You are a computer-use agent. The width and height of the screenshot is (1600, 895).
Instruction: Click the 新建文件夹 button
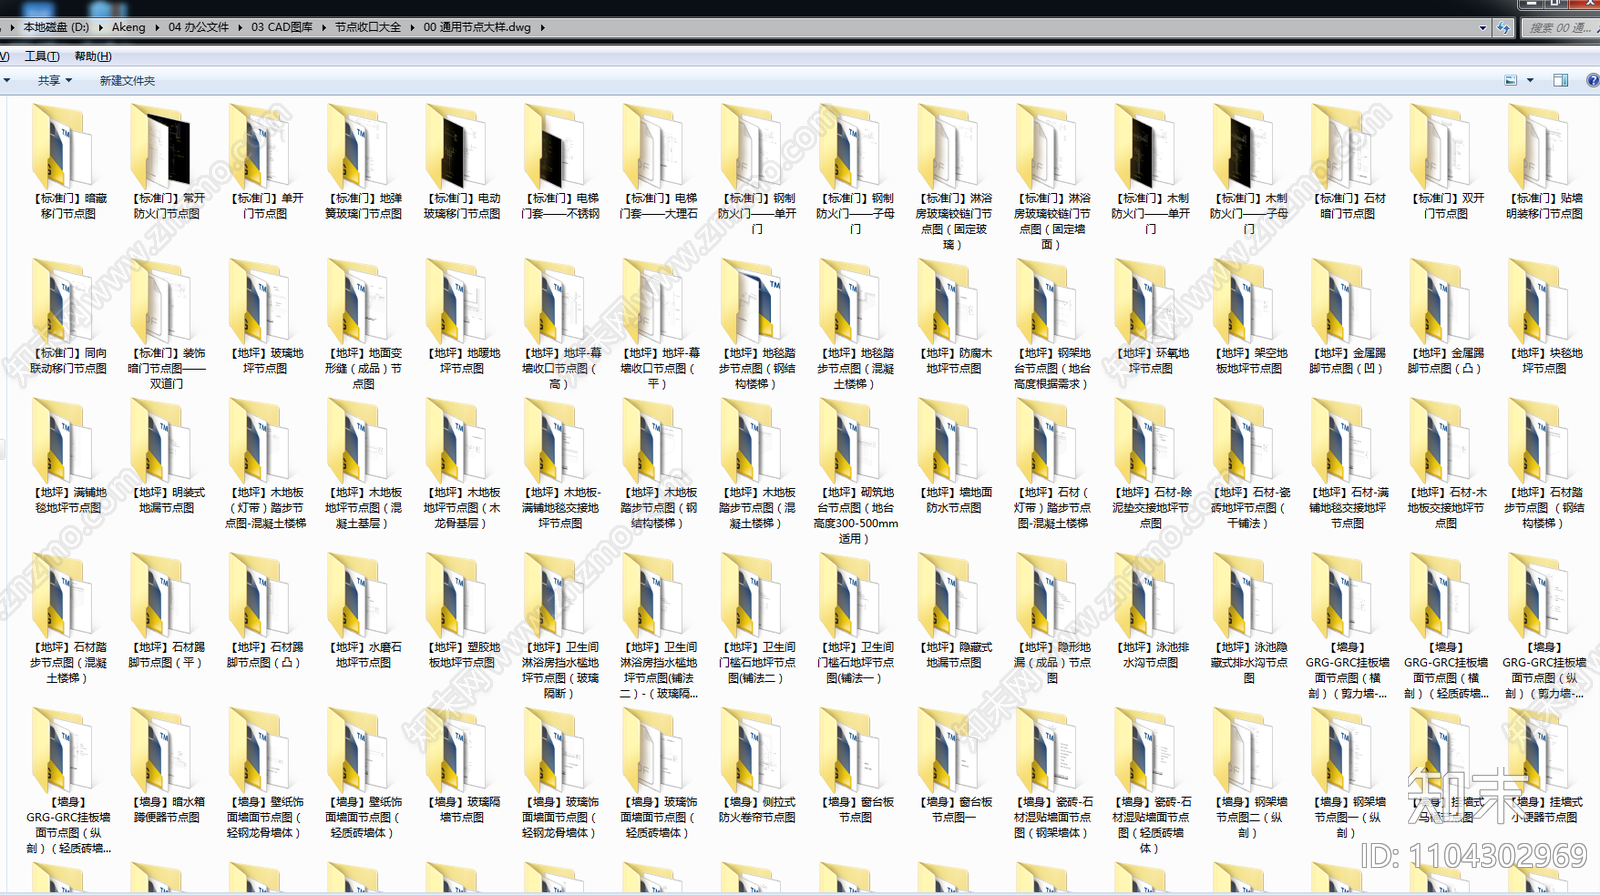coord(127,81)
